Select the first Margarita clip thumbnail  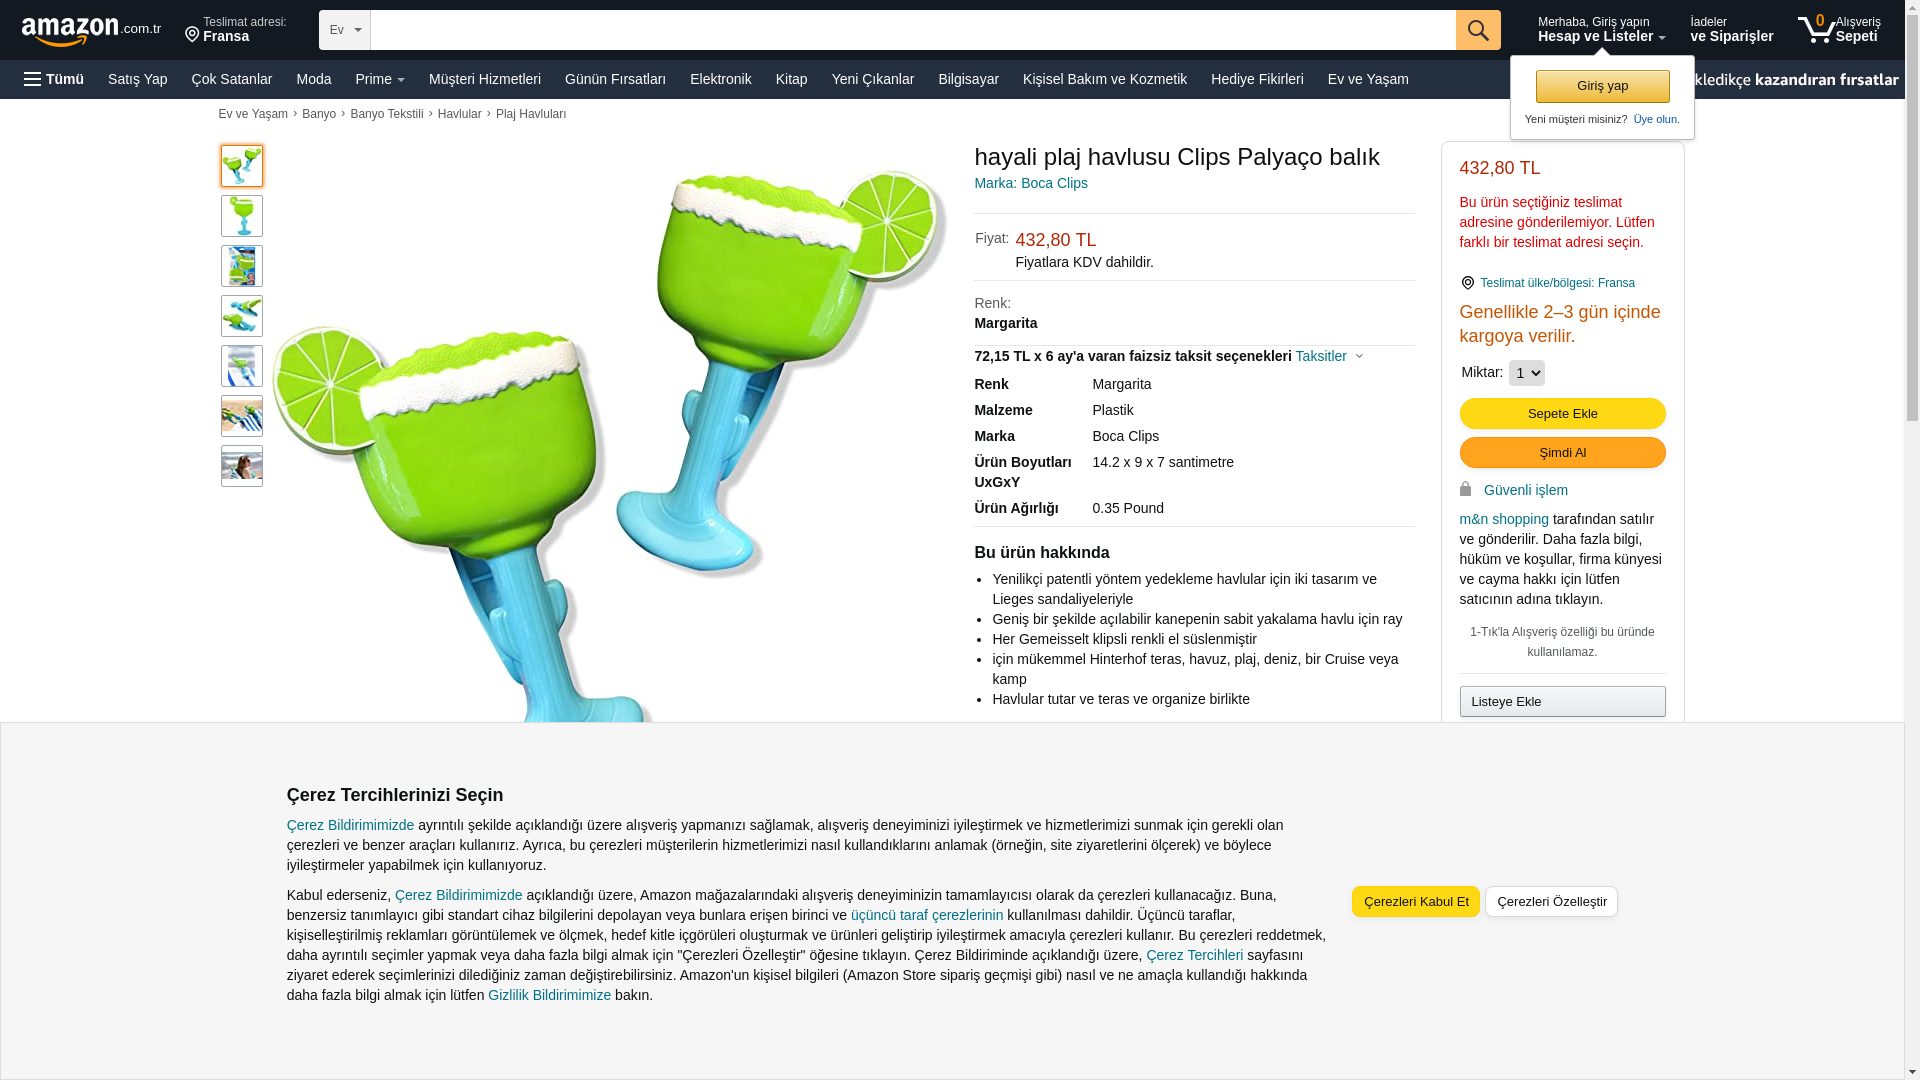click(x=242, y=166)
